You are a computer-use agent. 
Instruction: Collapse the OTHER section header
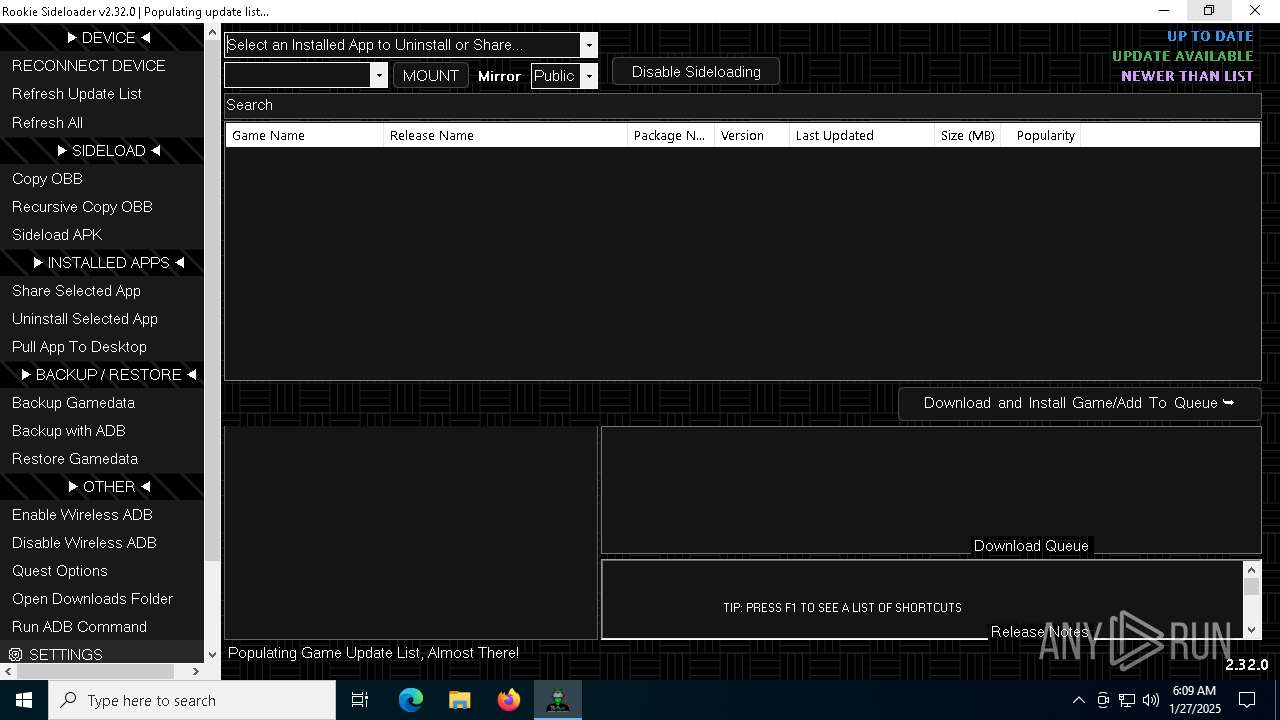click(108, 486)
